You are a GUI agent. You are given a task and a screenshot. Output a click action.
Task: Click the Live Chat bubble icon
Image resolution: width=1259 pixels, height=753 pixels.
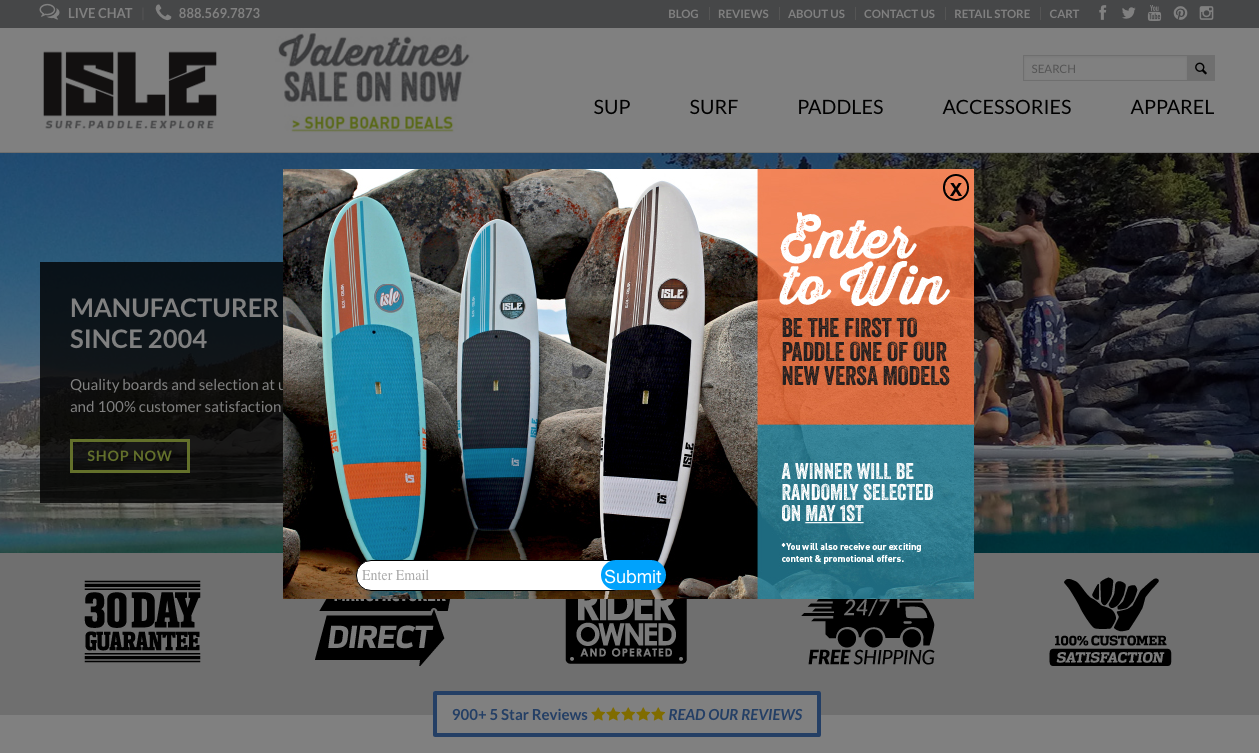click(50, 13)
